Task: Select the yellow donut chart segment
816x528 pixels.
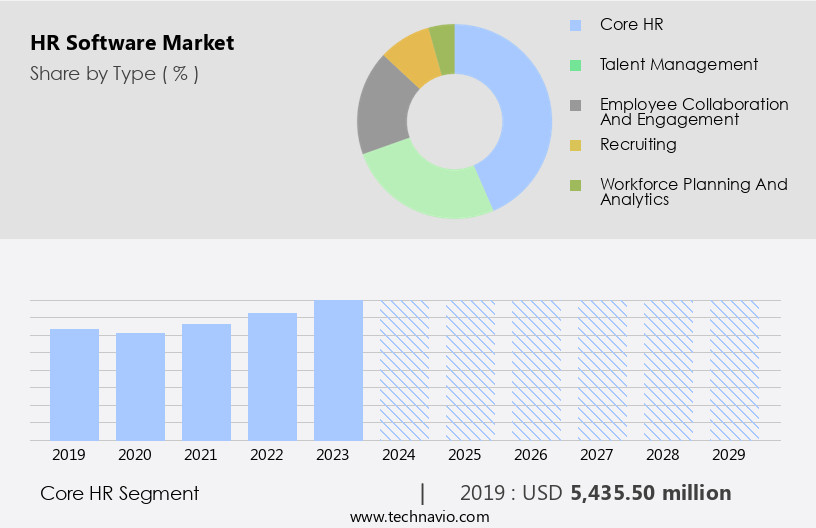Action: [x=410, y=58]
